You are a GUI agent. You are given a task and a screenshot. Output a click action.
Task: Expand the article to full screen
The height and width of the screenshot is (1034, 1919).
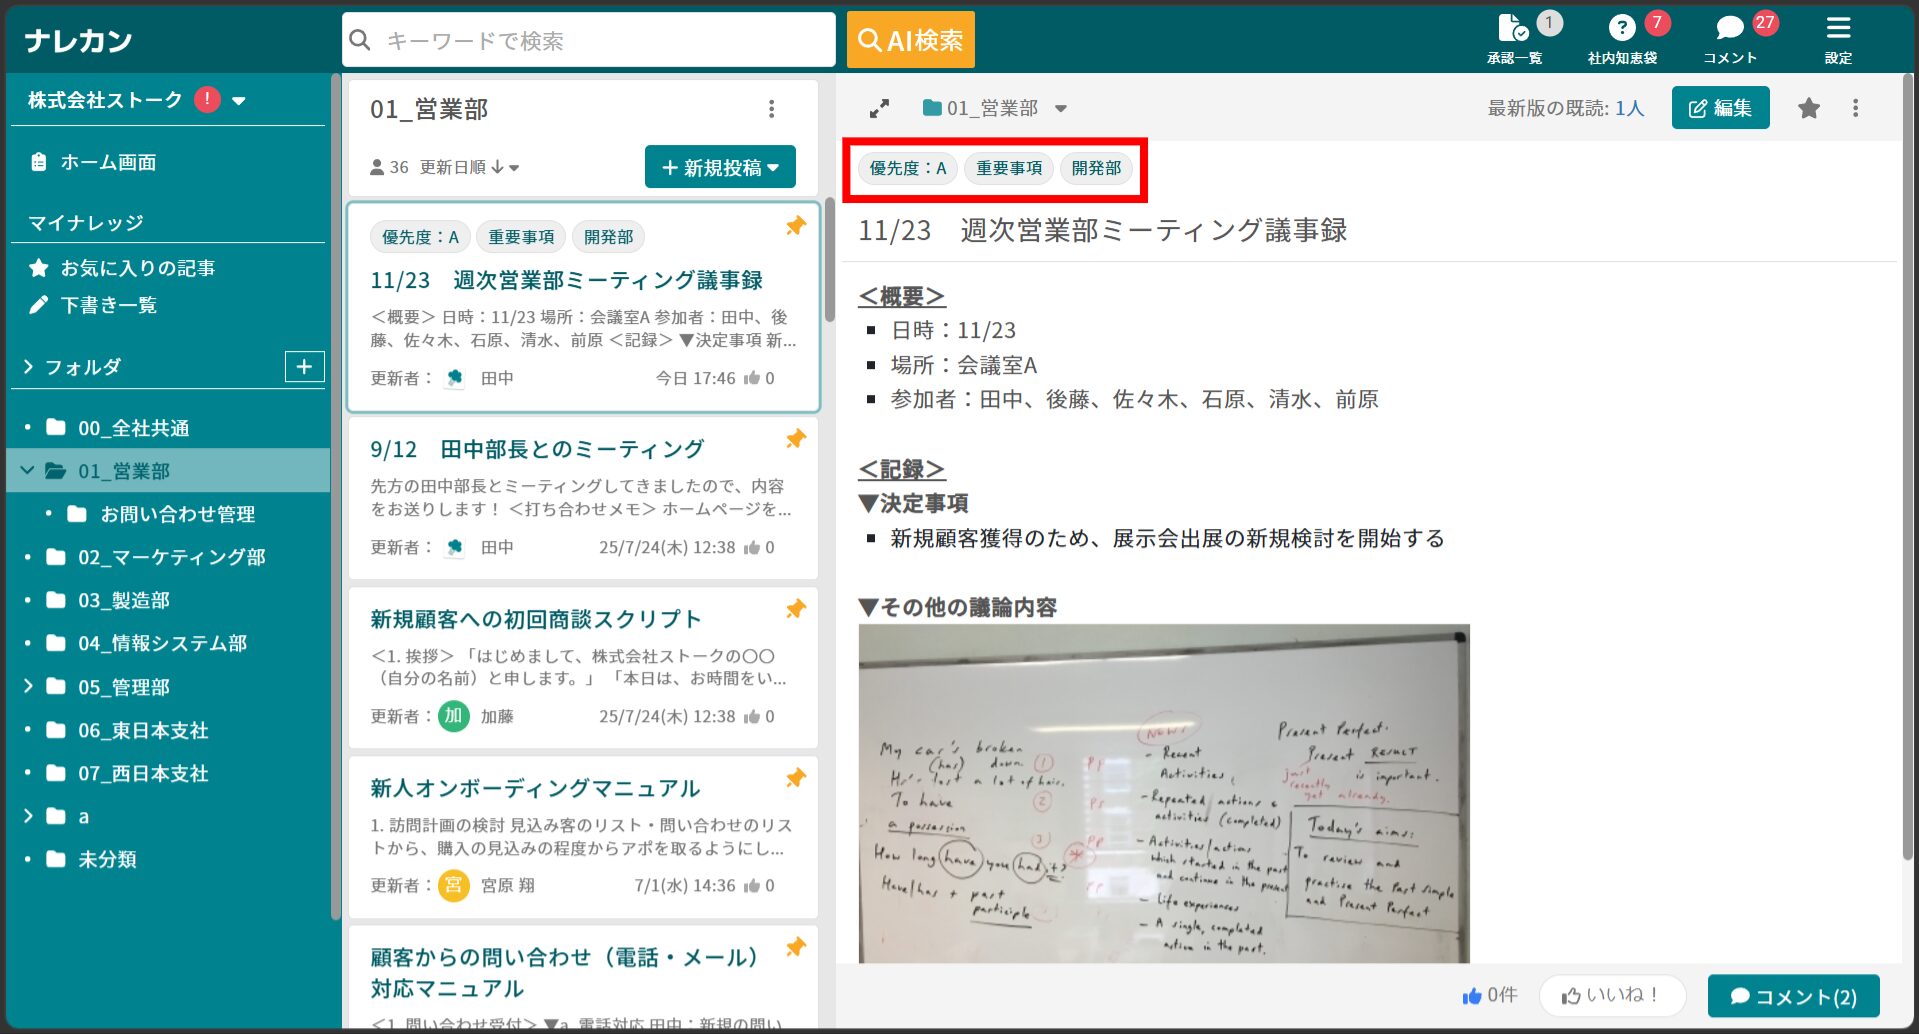point(879,108)
